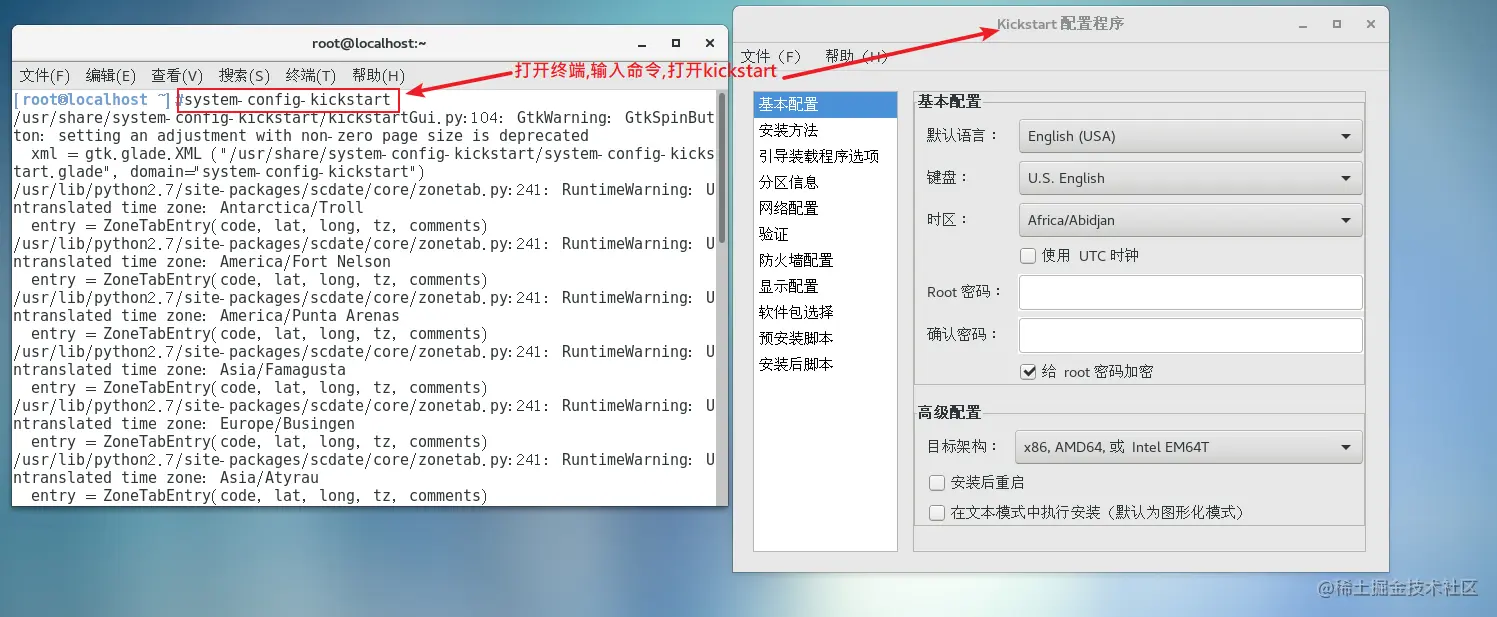Select 显示配置 in the sidebar

tap(791, 285)
